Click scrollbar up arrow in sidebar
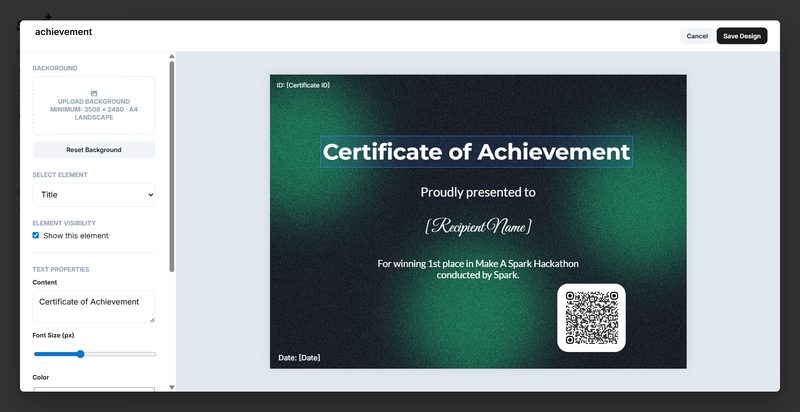The width and height of the screenshot is (800, 412). (x=172, y=56)
